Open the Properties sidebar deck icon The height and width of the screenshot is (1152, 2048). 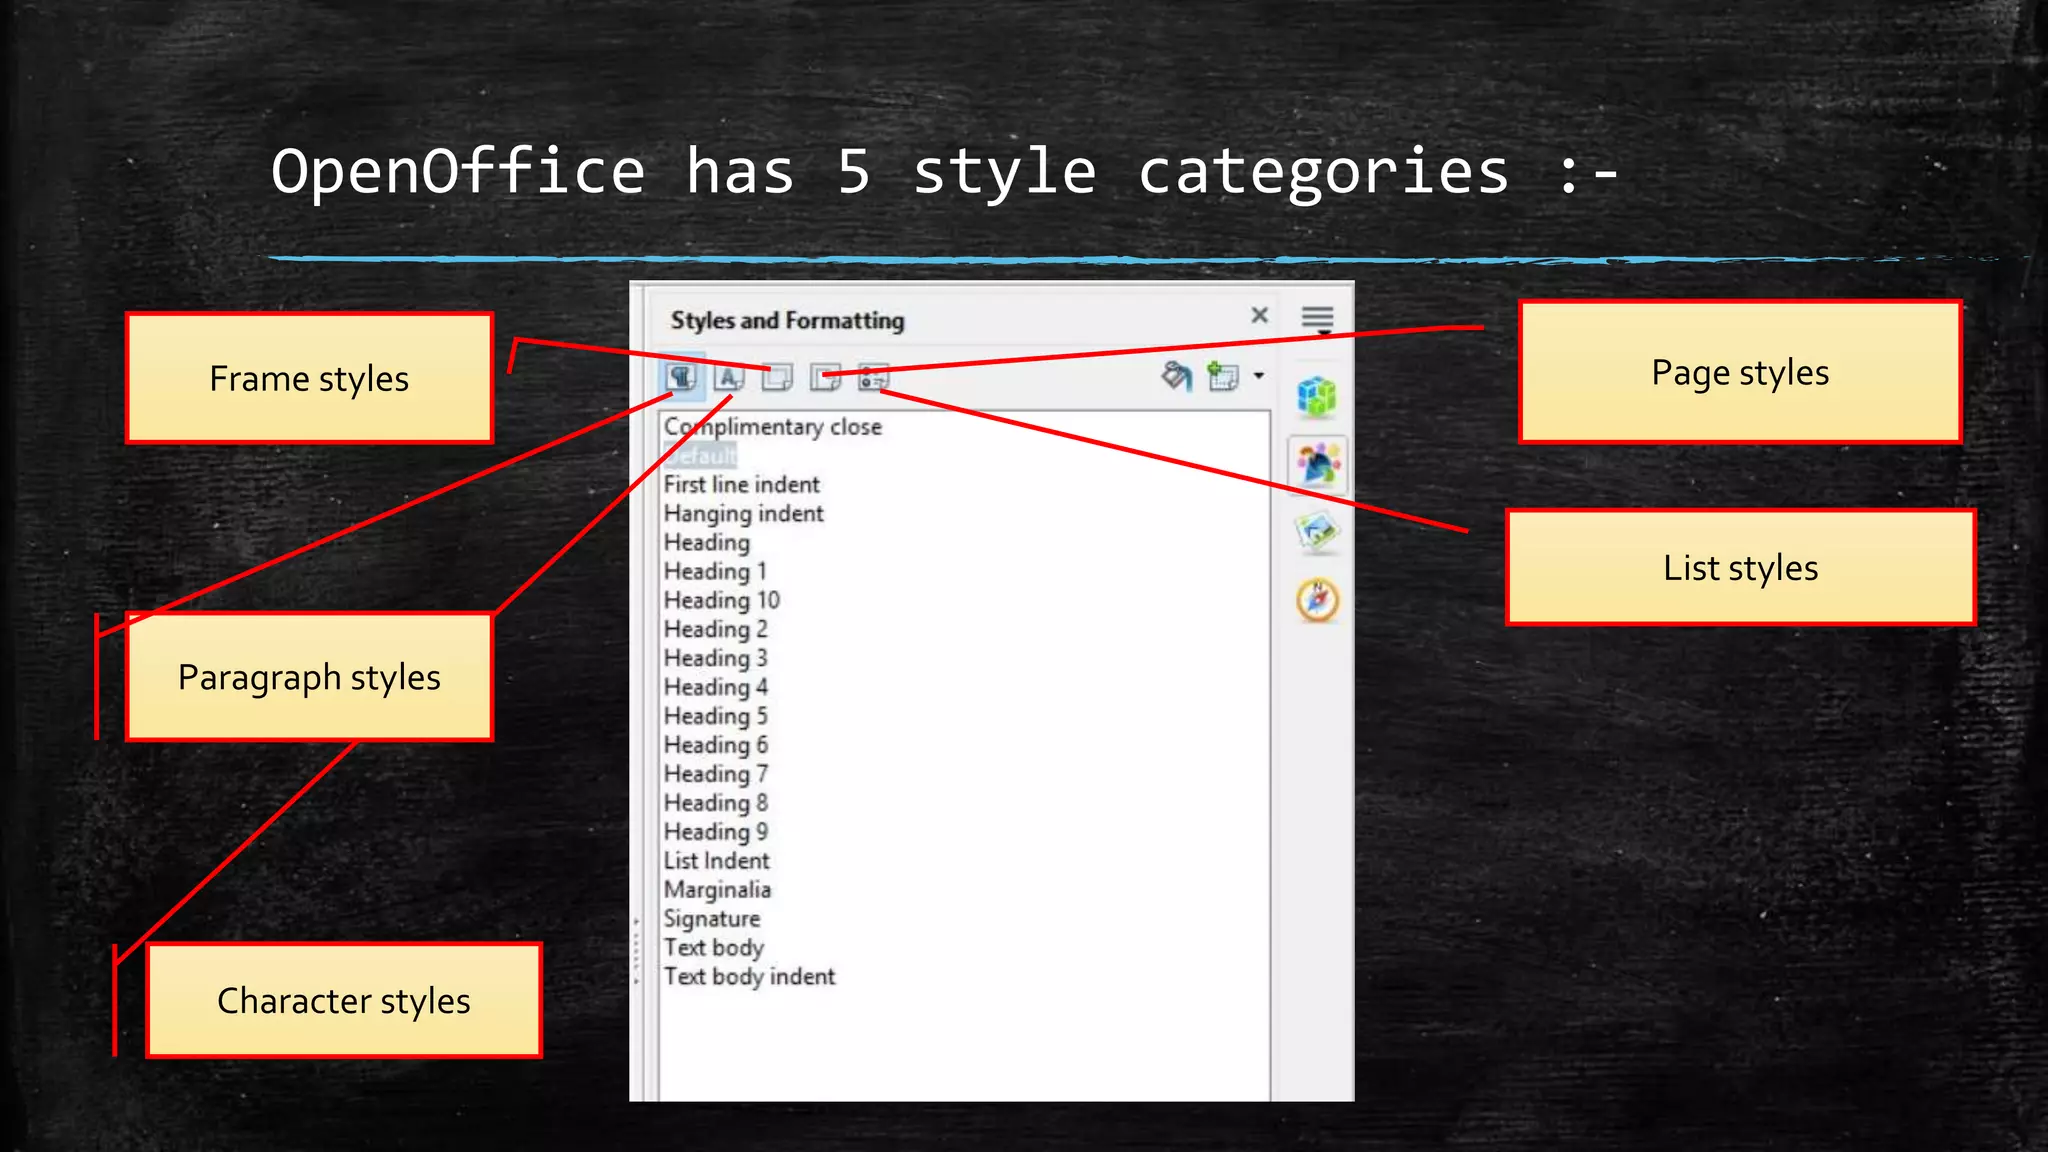pyautogui.click(x=1317, y=397)
